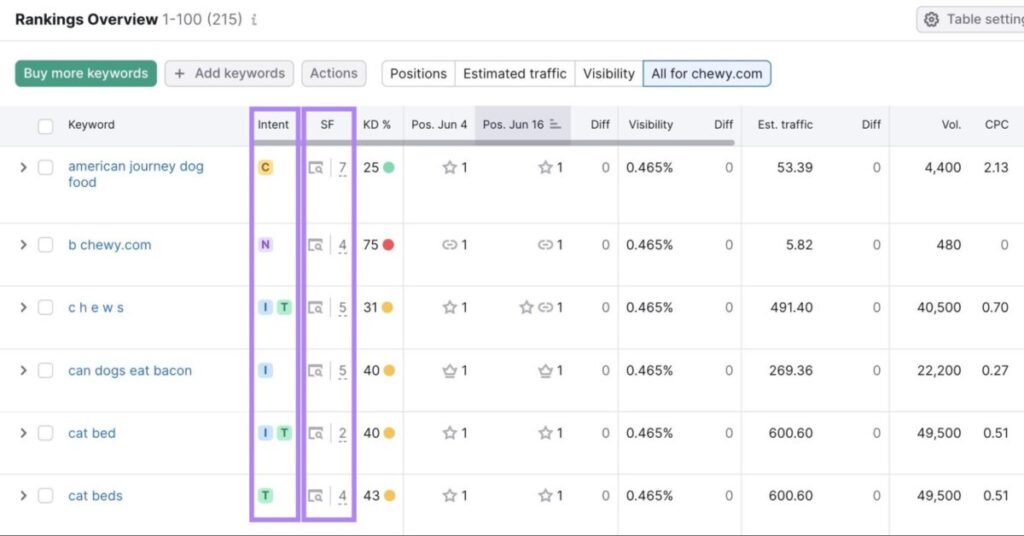The width and height of the screenshot is (1024, 536).
Task: Tick the select-all checkbox in the table header
Action: click(45, 126)
